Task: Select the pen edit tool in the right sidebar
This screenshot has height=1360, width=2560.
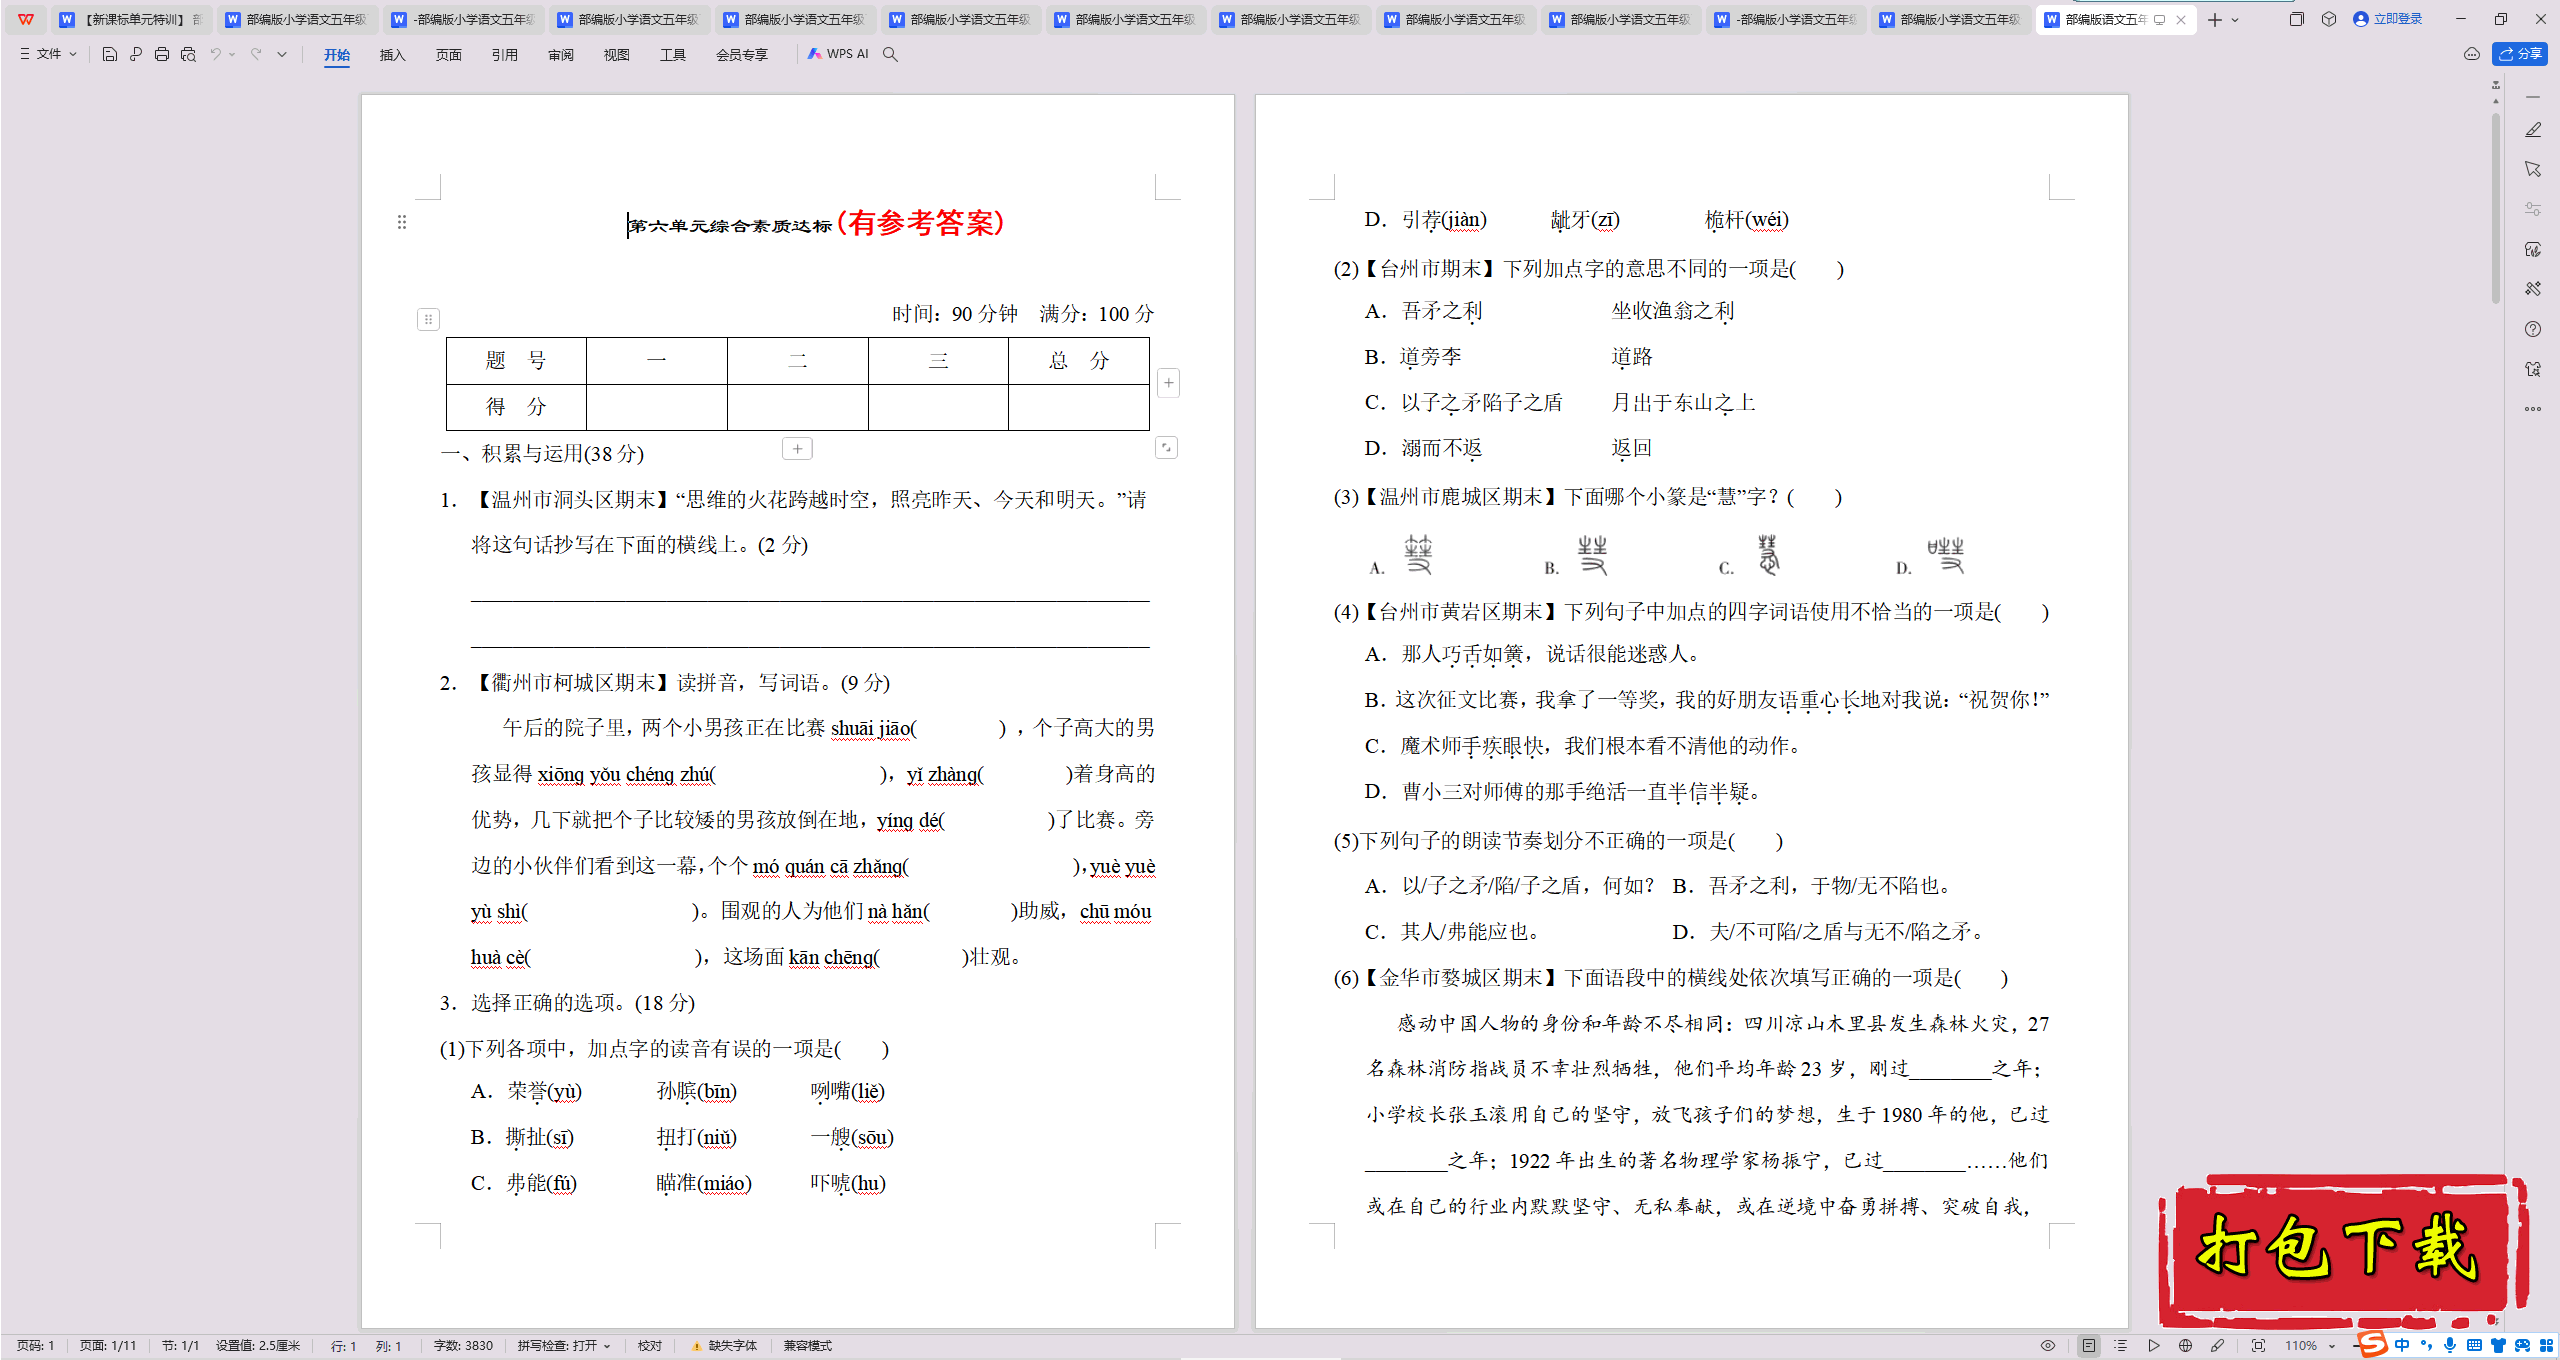Action: pos(2533,130)
